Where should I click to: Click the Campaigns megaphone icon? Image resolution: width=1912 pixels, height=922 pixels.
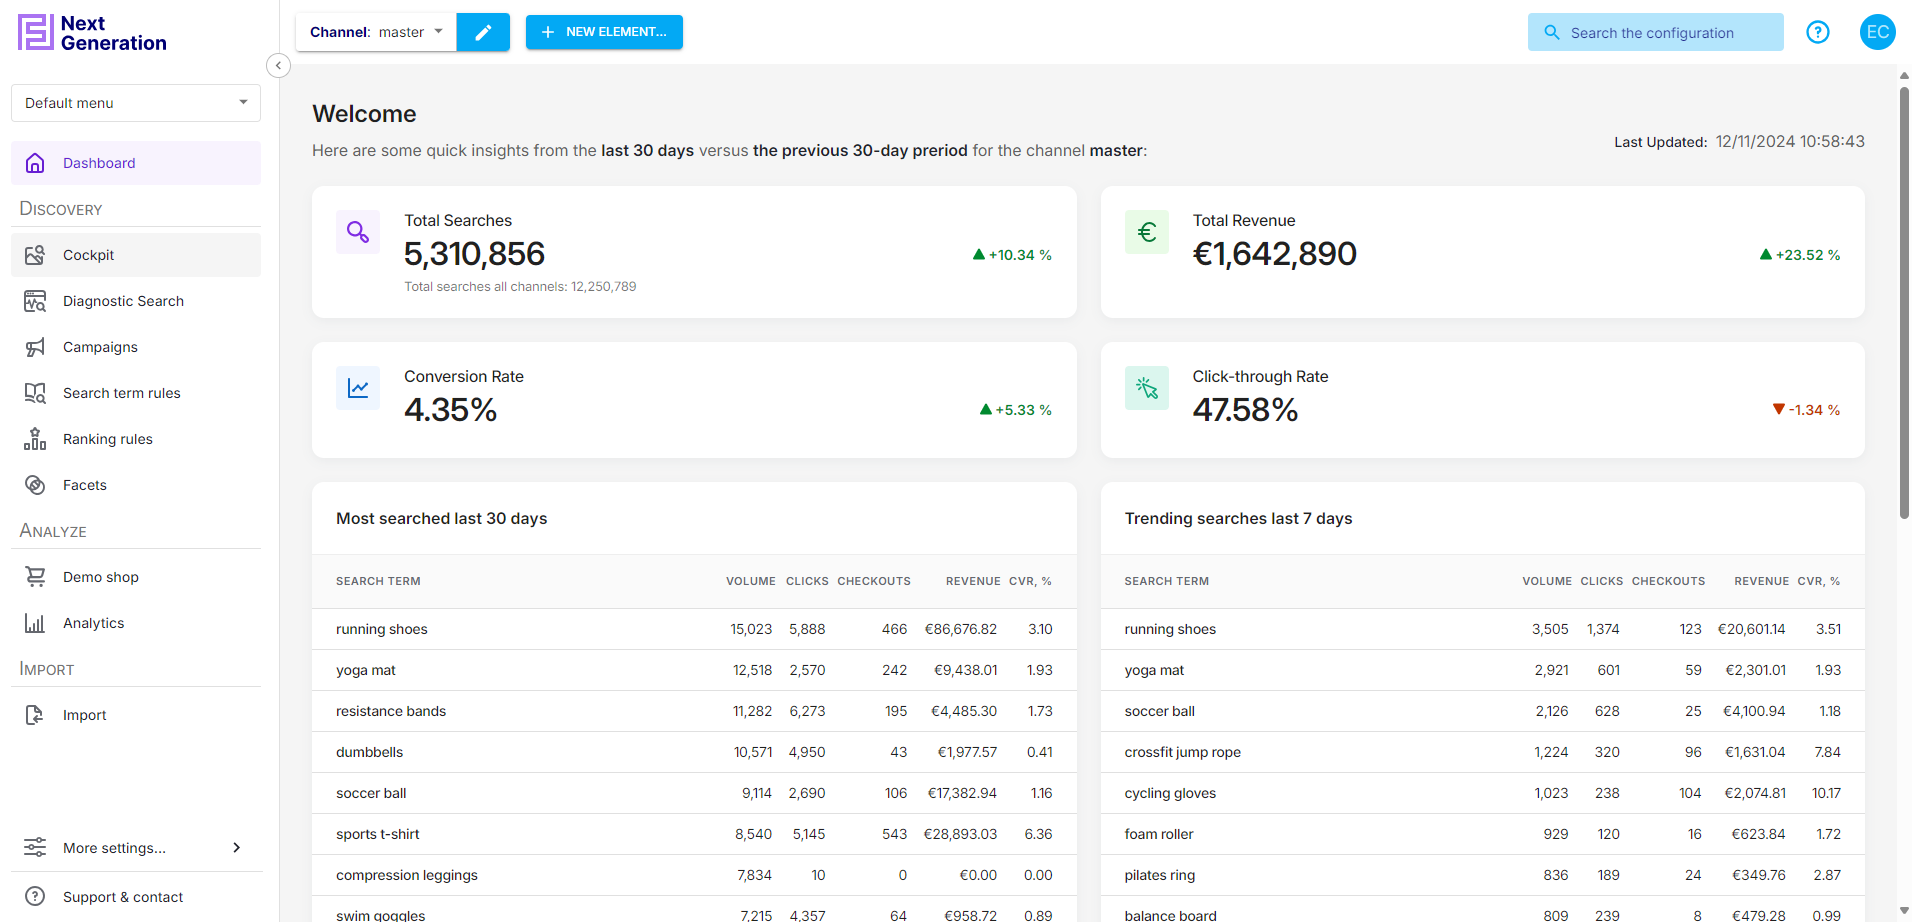coord(35,347)
